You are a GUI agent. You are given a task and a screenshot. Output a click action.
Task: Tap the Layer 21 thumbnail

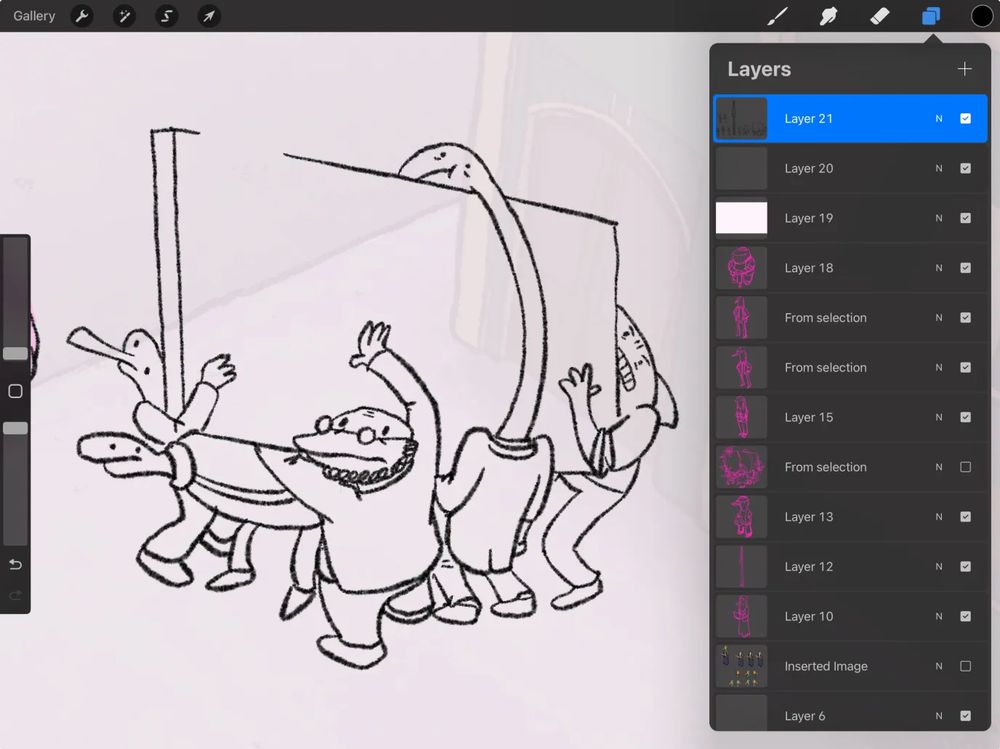[x=741, y=119]
